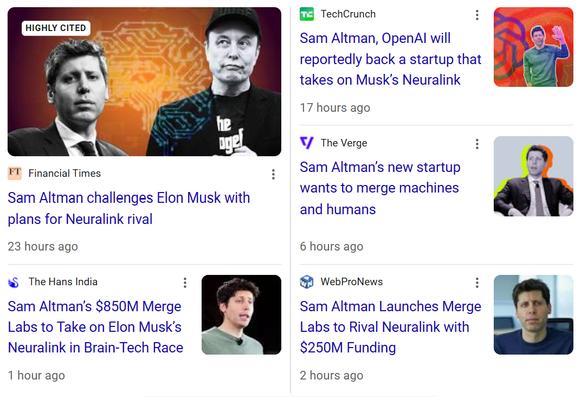Click The Verge source logo icon

pyautogui.click(x=306, y=143)
